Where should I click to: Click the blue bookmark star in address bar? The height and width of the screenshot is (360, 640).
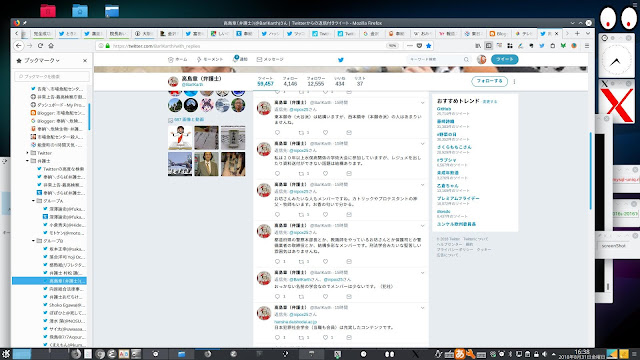click(x=429, y=46)
